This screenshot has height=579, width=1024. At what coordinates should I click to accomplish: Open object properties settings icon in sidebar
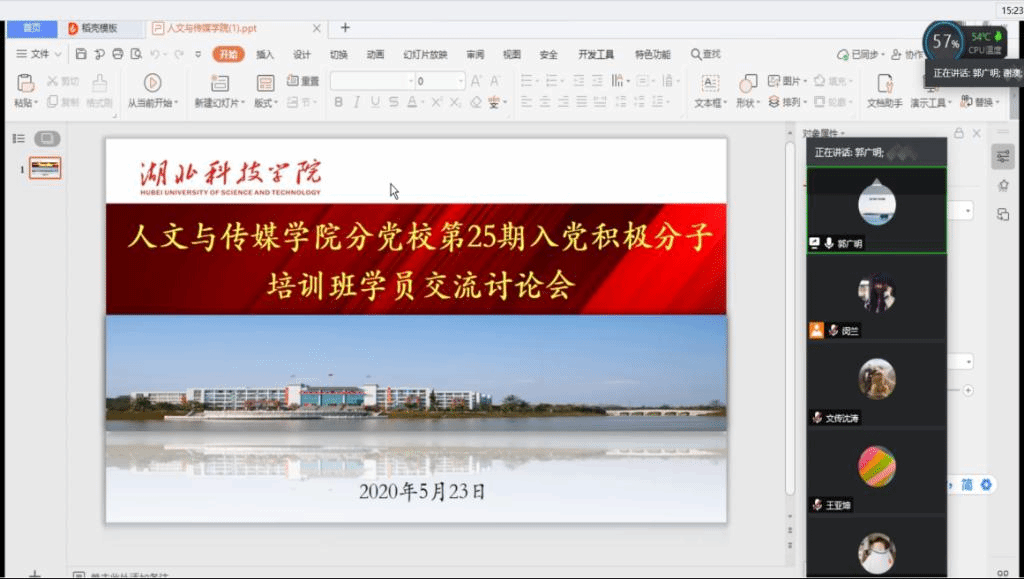pyautogui.click(x=1003, y=157)
